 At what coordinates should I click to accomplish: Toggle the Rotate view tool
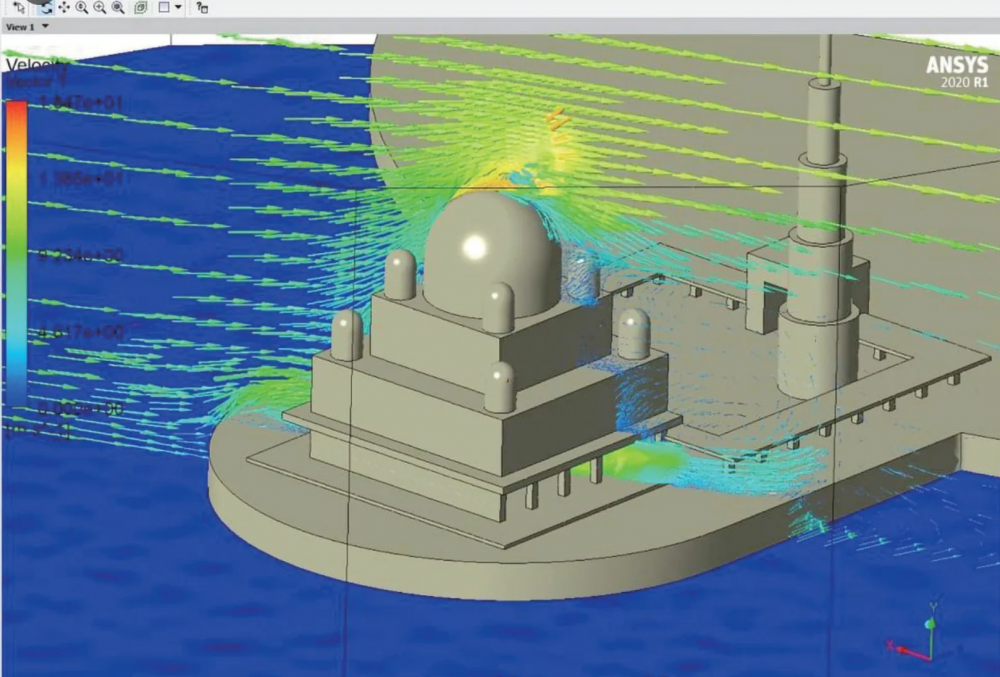pos(46,7)
